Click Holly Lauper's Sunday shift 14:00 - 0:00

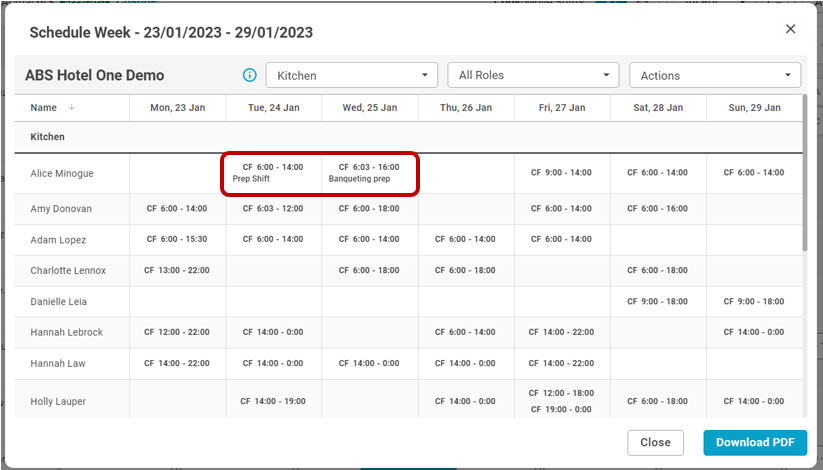[754, 401]
